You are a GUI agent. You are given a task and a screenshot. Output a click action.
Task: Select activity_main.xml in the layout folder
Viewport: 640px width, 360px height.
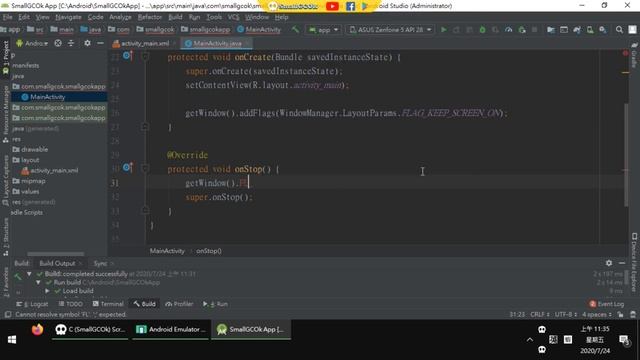point(54,170)
